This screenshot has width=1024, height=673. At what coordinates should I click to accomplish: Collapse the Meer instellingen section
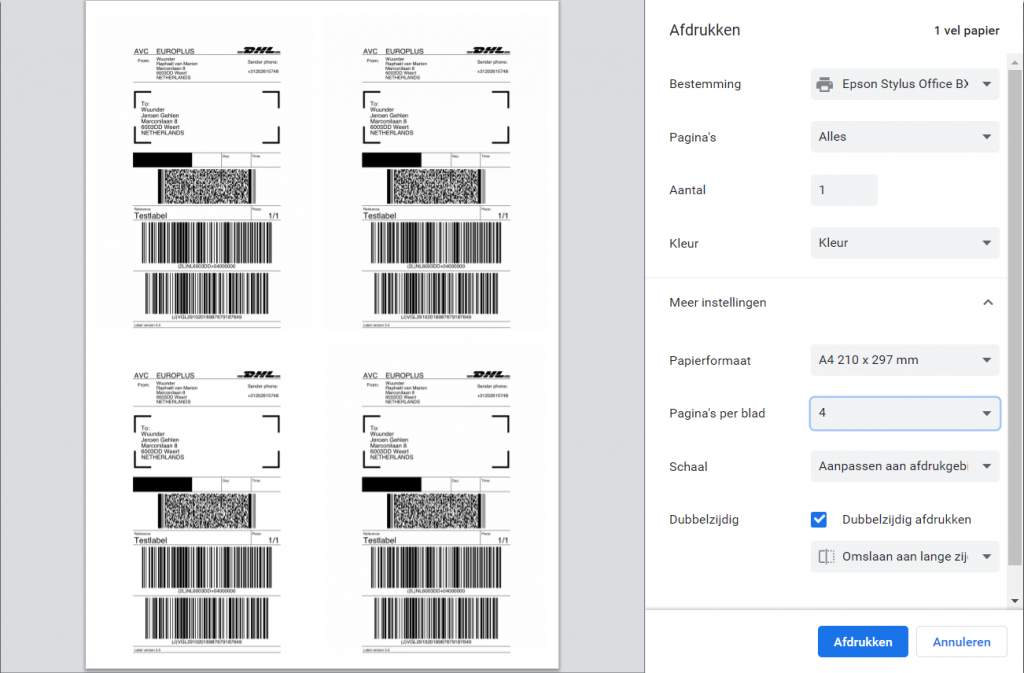987,302
